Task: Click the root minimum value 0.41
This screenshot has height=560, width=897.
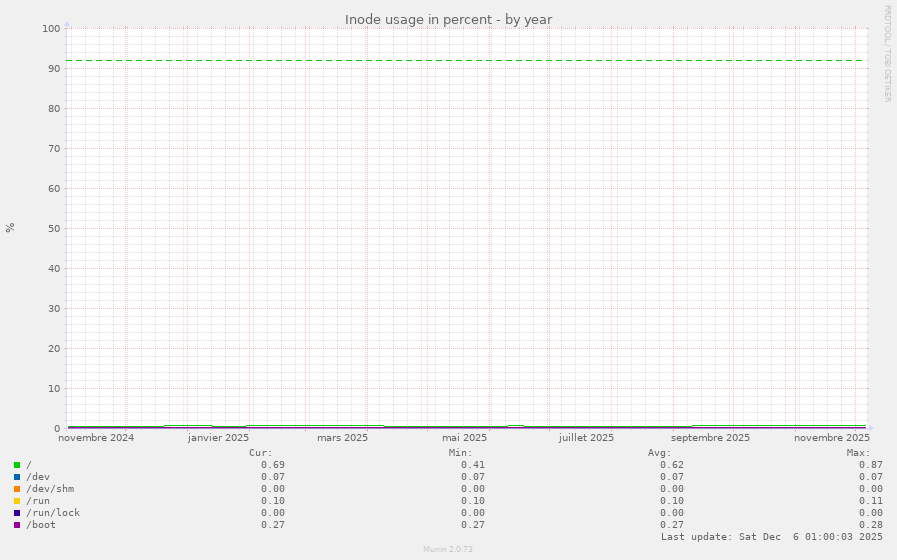Action: click(x=473, y=465)
